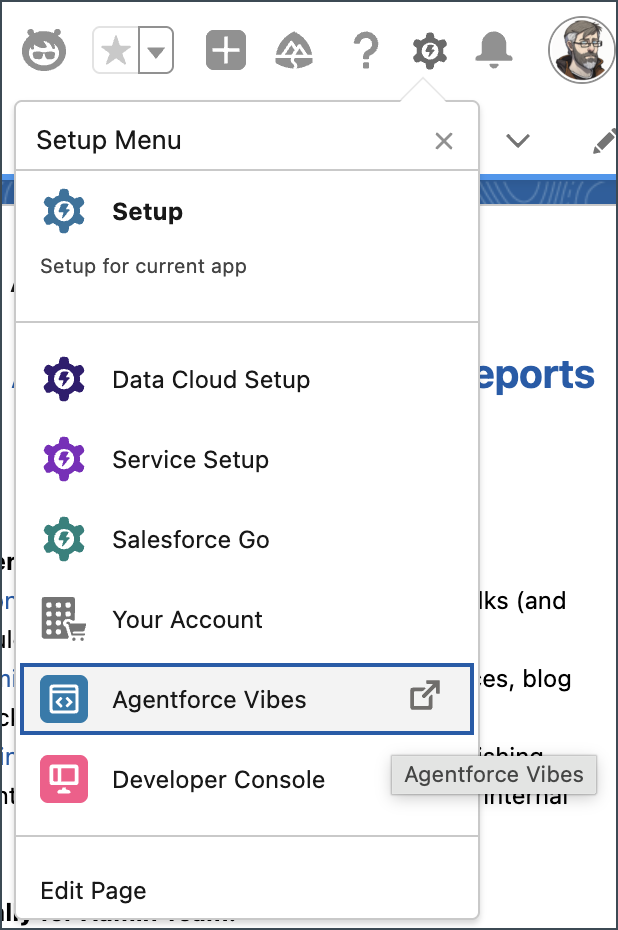Click the Your Account building icon

64,619
